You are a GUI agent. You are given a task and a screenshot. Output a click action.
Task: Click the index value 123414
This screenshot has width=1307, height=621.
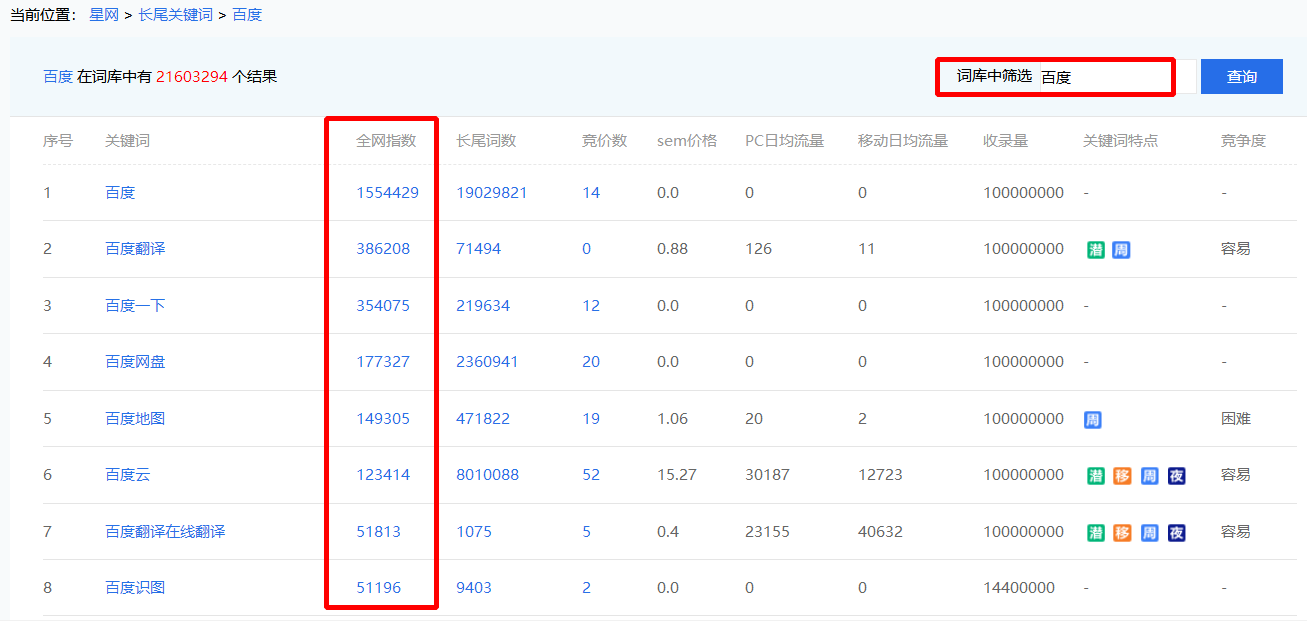point(383,475)
